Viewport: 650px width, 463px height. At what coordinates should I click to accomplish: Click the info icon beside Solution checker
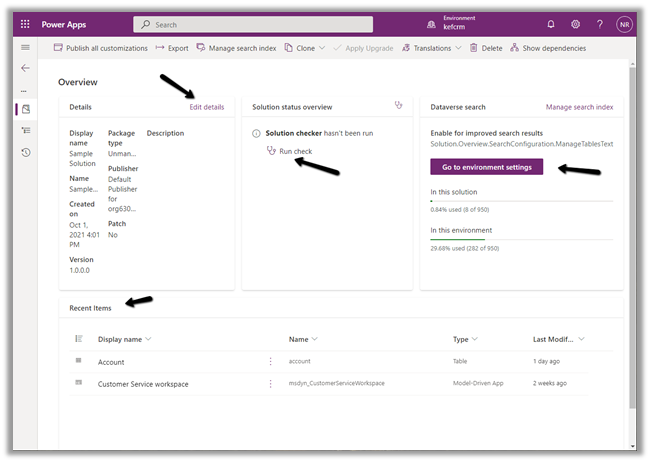point(256,133)
